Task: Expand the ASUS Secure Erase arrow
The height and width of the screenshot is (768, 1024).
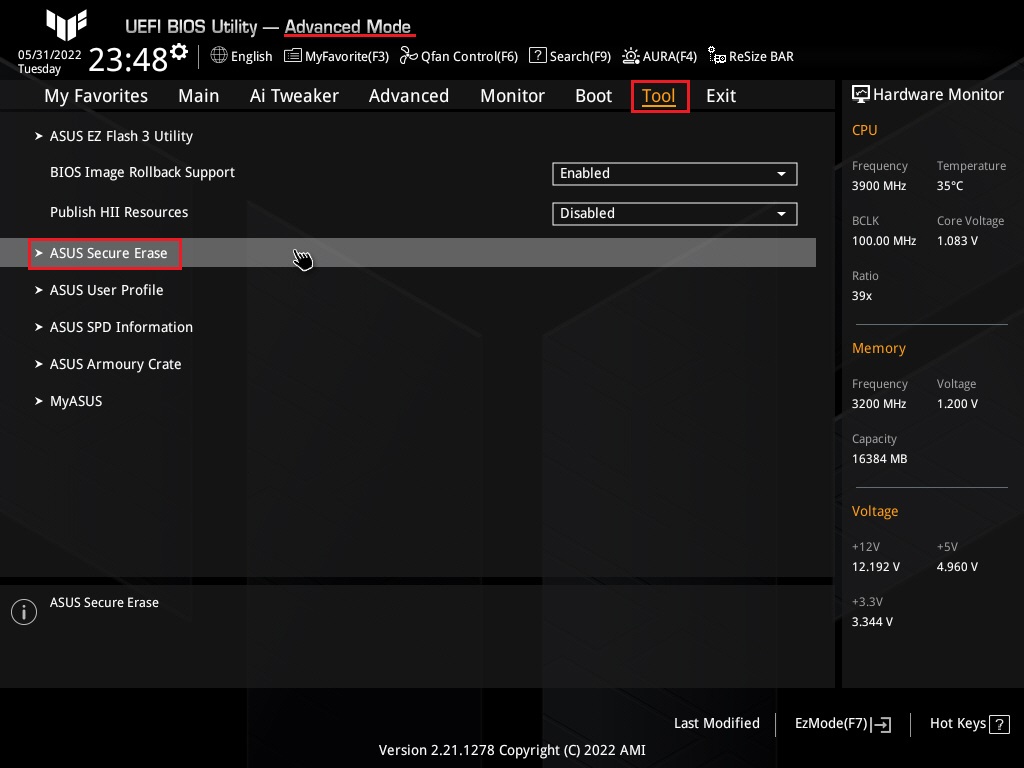Action: (x=39, y=253)
